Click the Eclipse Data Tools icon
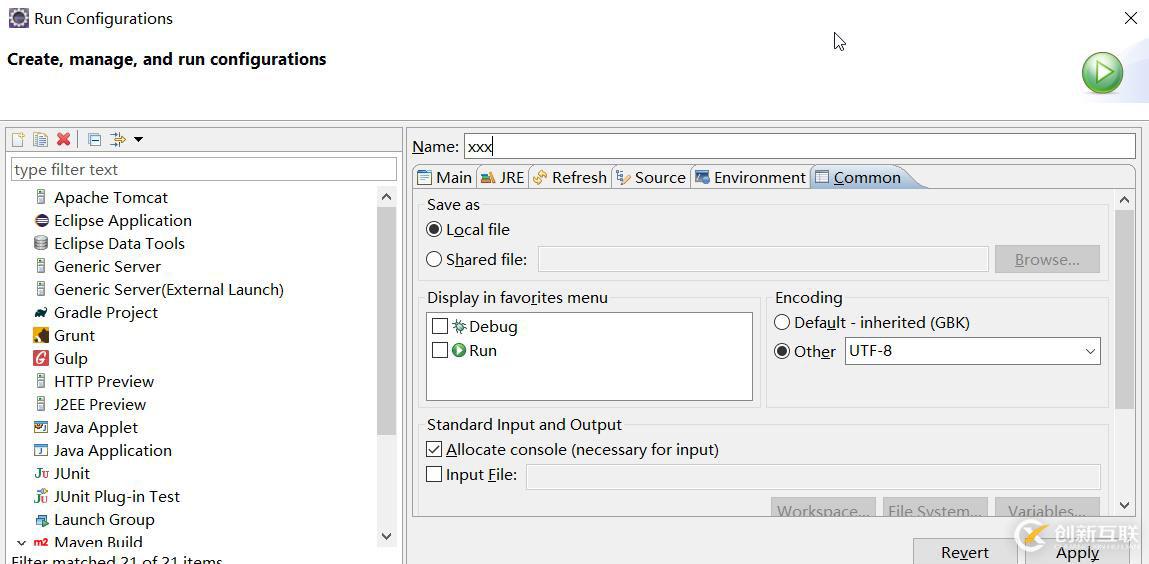Viewport: 1149px width, 564px height. pos(41,243)
